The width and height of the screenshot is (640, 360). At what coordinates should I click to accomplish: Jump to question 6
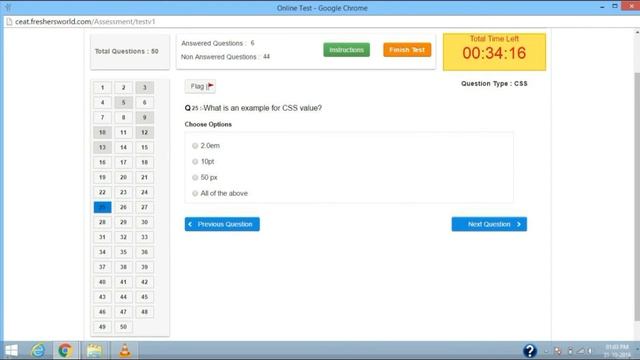144,102
